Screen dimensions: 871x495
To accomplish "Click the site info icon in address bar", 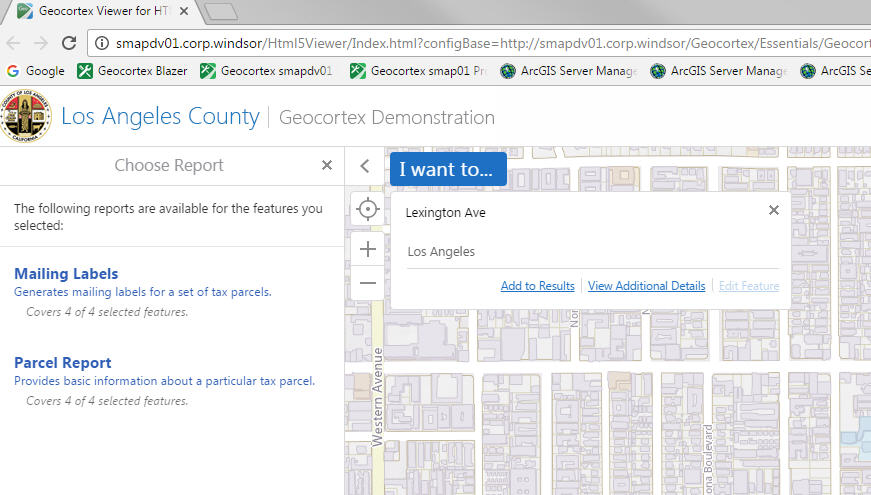I will [102, 43].
